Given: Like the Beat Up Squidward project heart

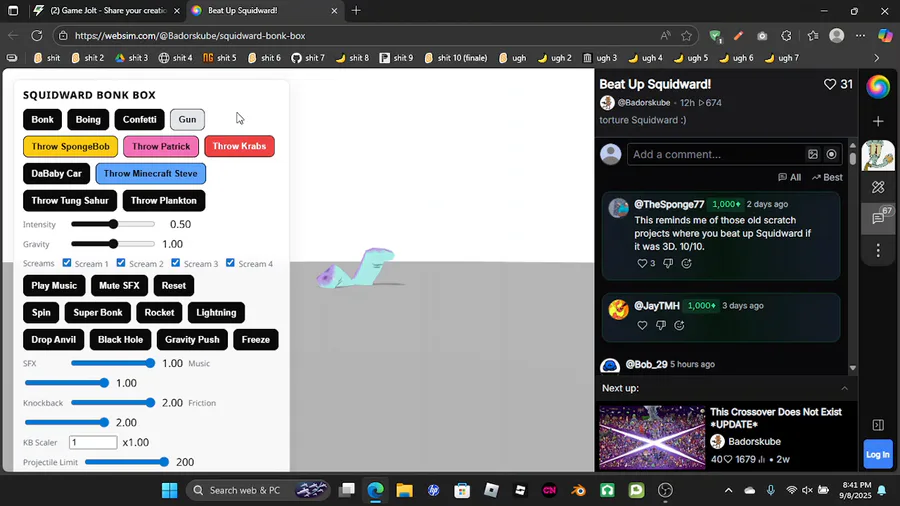Looking at the screenshot, I should click(x=830, y=84).
